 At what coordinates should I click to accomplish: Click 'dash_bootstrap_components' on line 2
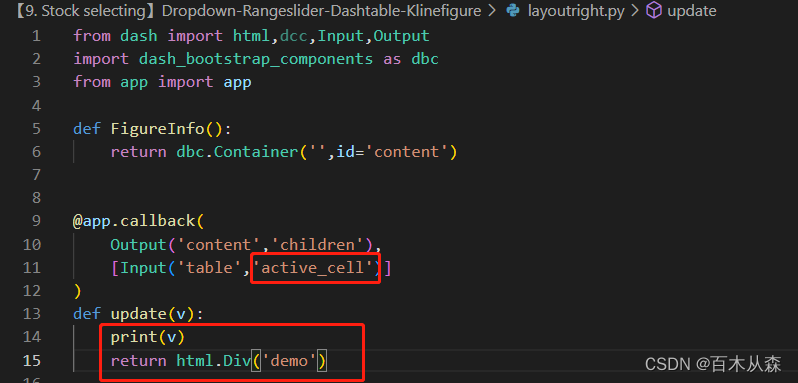[255, 59]
